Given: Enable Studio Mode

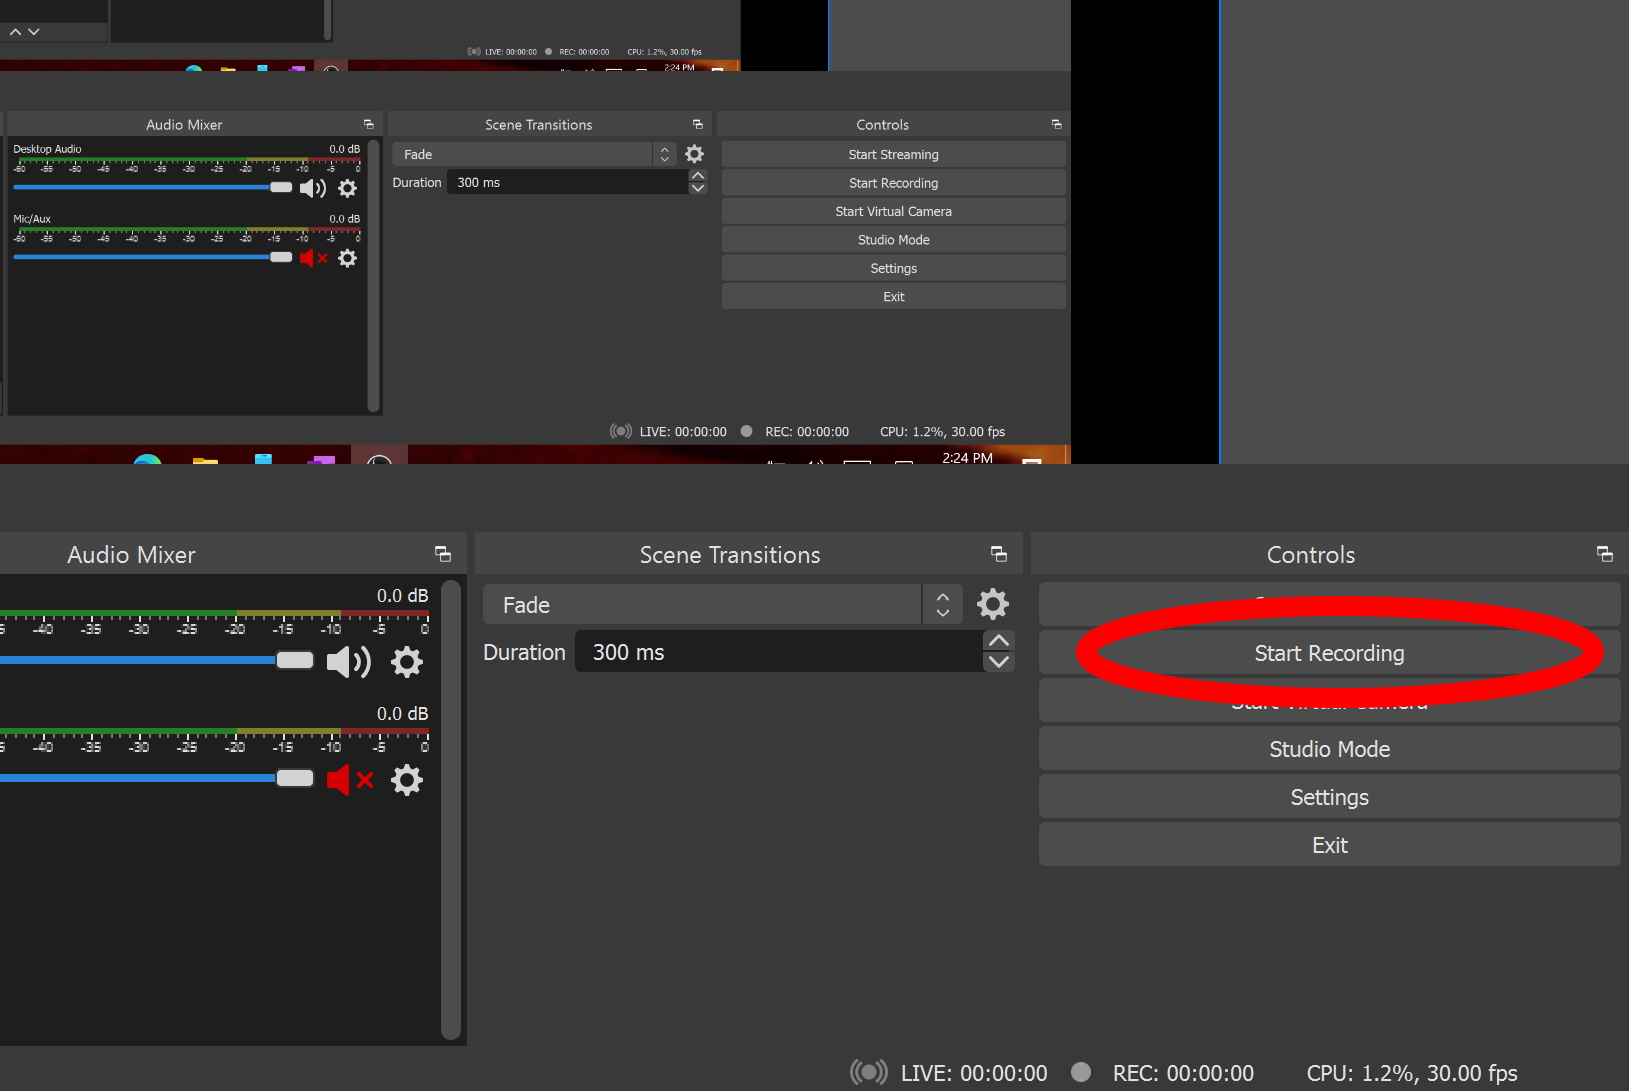Looking at the screenshot, I should [1328, 748].
